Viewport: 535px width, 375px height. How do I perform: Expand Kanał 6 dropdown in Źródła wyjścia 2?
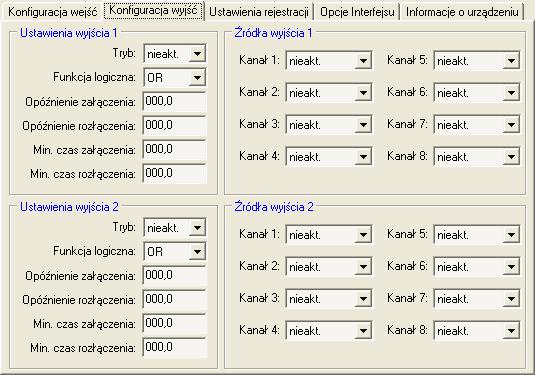(x=477, y=266)
